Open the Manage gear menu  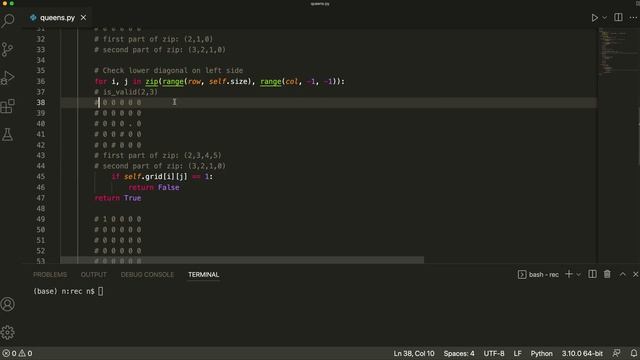(x=8, y=332)
